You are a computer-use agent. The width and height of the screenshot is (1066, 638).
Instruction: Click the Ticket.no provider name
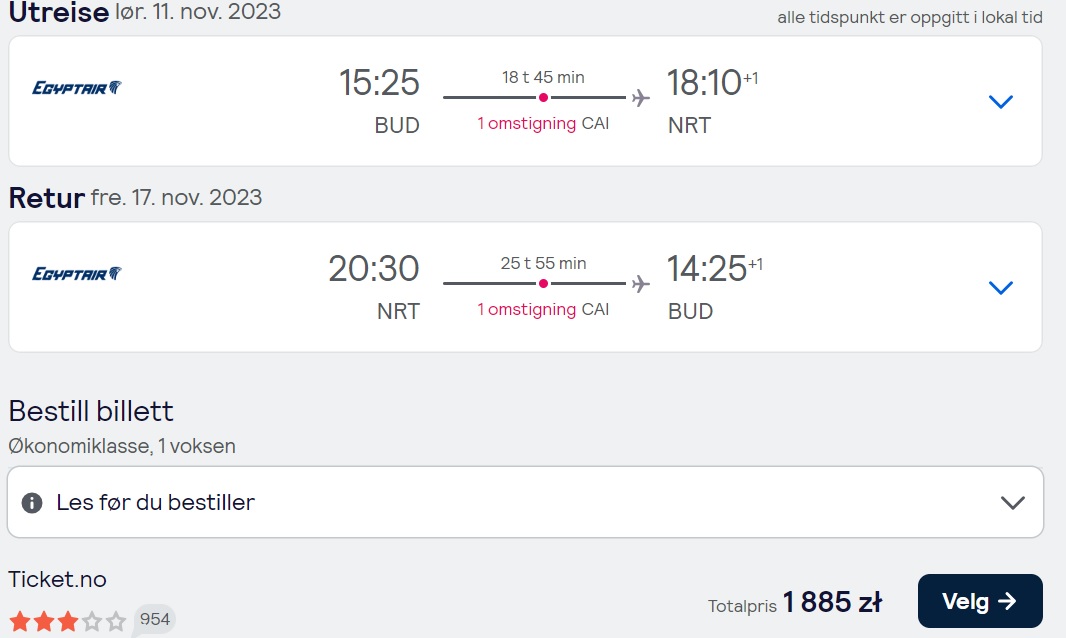tap(57, 580)
